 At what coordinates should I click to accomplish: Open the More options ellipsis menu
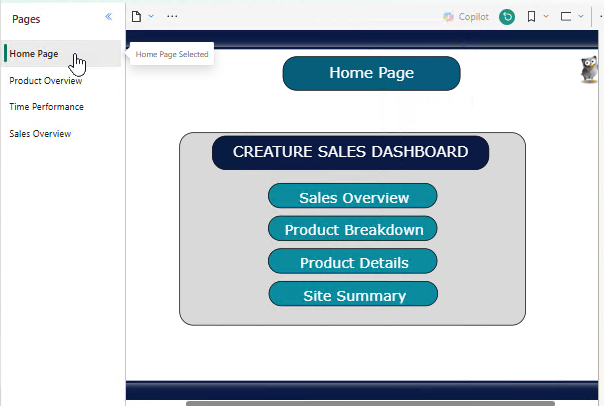click(x=172, y=16)
